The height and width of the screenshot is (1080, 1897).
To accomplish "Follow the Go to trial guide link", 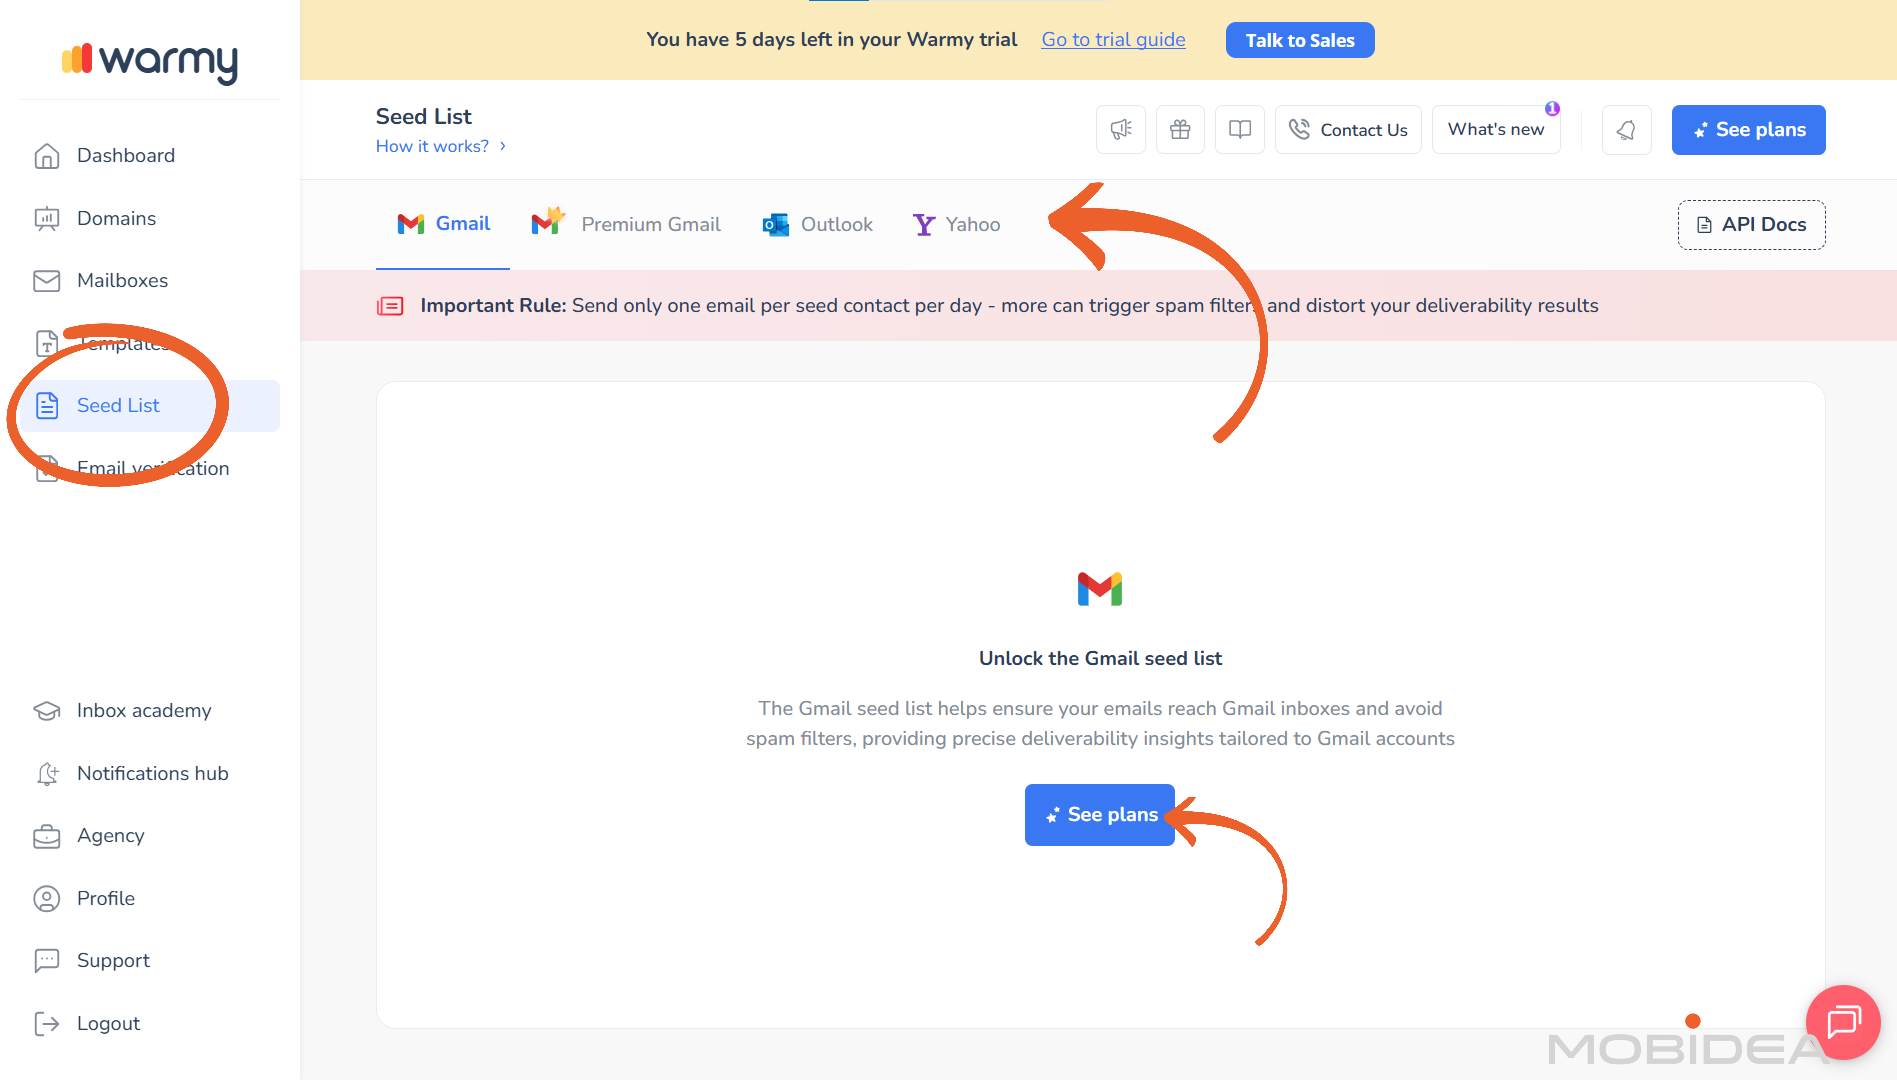I will [x=1113, y=40].
